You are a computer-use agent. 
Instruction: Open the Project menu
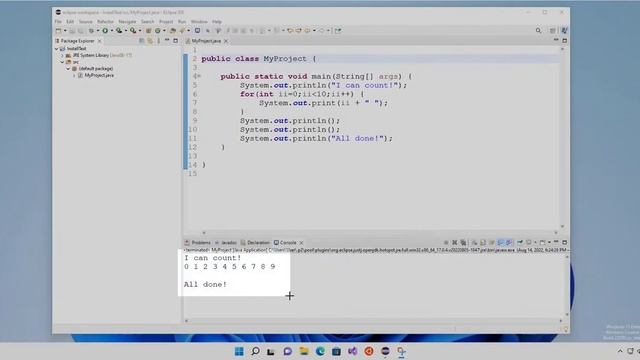(x=166, y=22)
